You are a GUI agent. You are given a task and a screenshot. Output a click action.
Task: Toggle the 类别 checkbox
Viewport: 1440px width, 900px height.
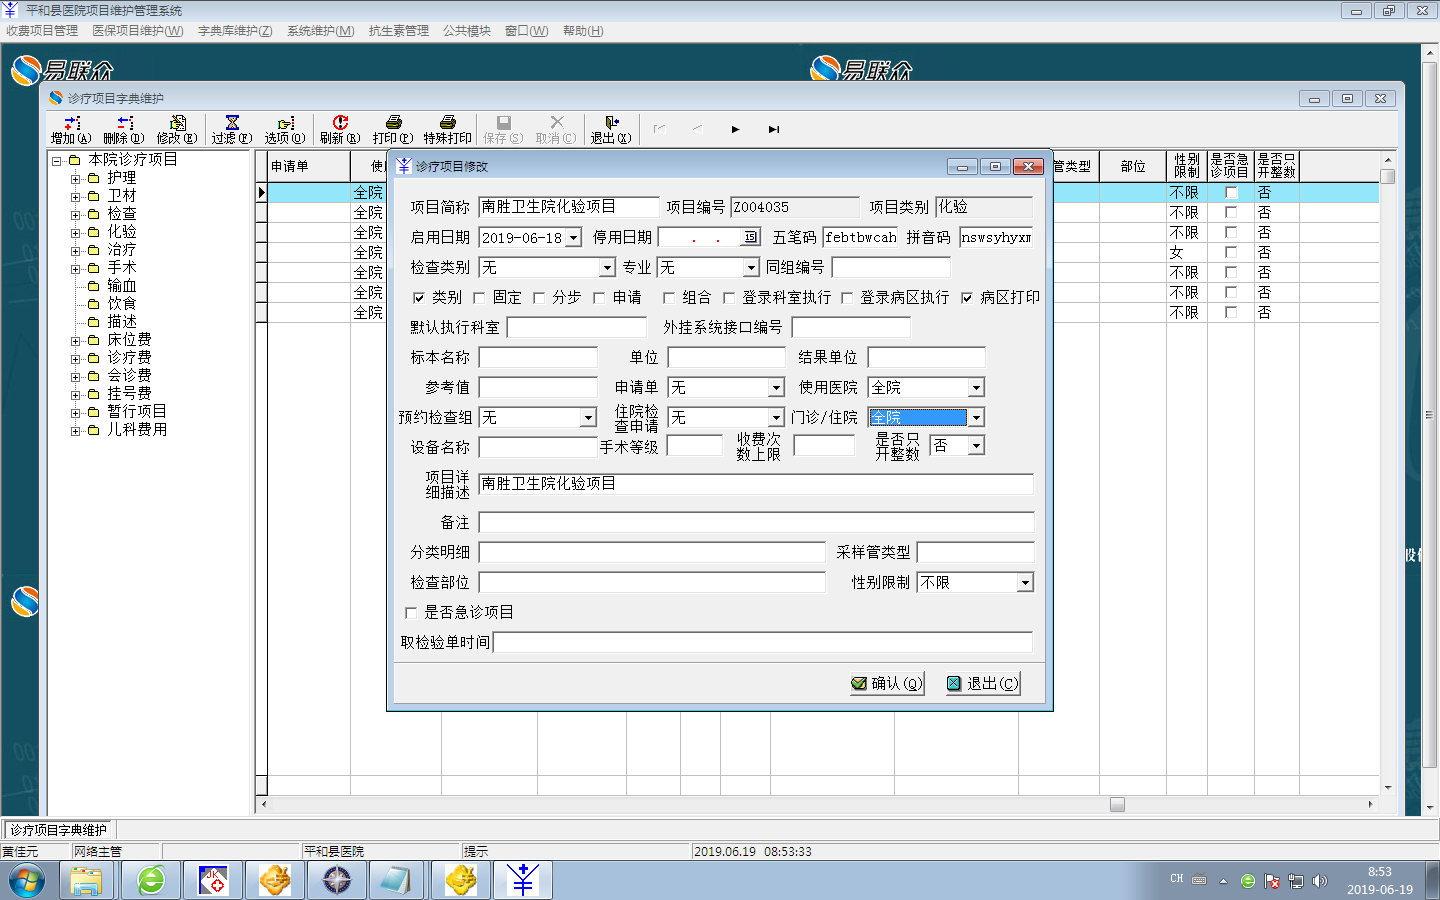point(419,297)
